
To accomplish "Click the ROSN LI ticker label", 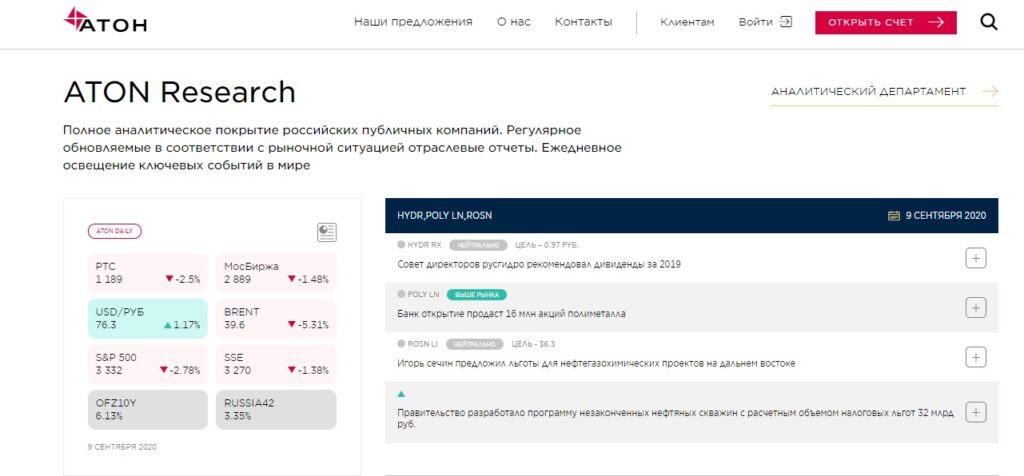I will pyautogui.click(x=423, y=344).
